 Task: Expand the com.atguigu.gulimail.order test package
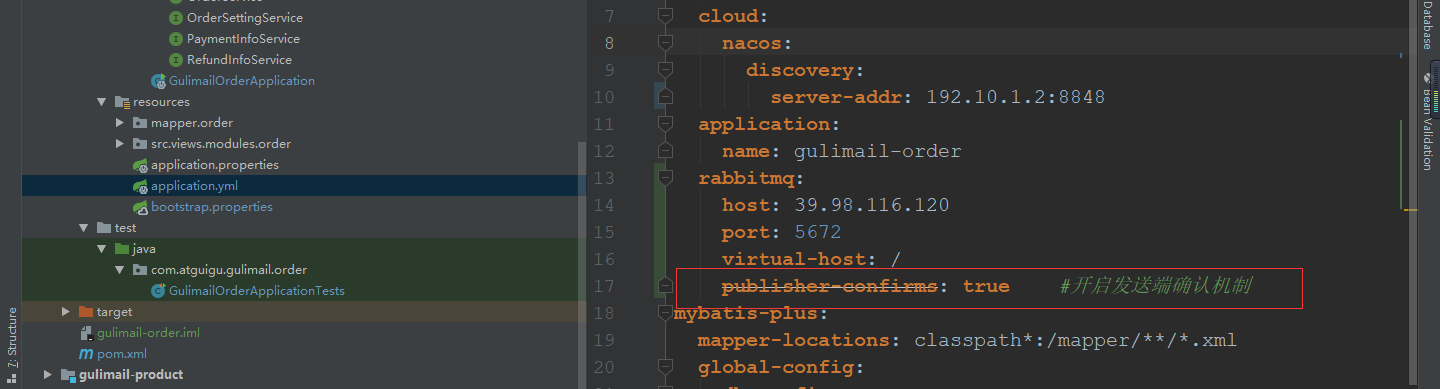119,270
